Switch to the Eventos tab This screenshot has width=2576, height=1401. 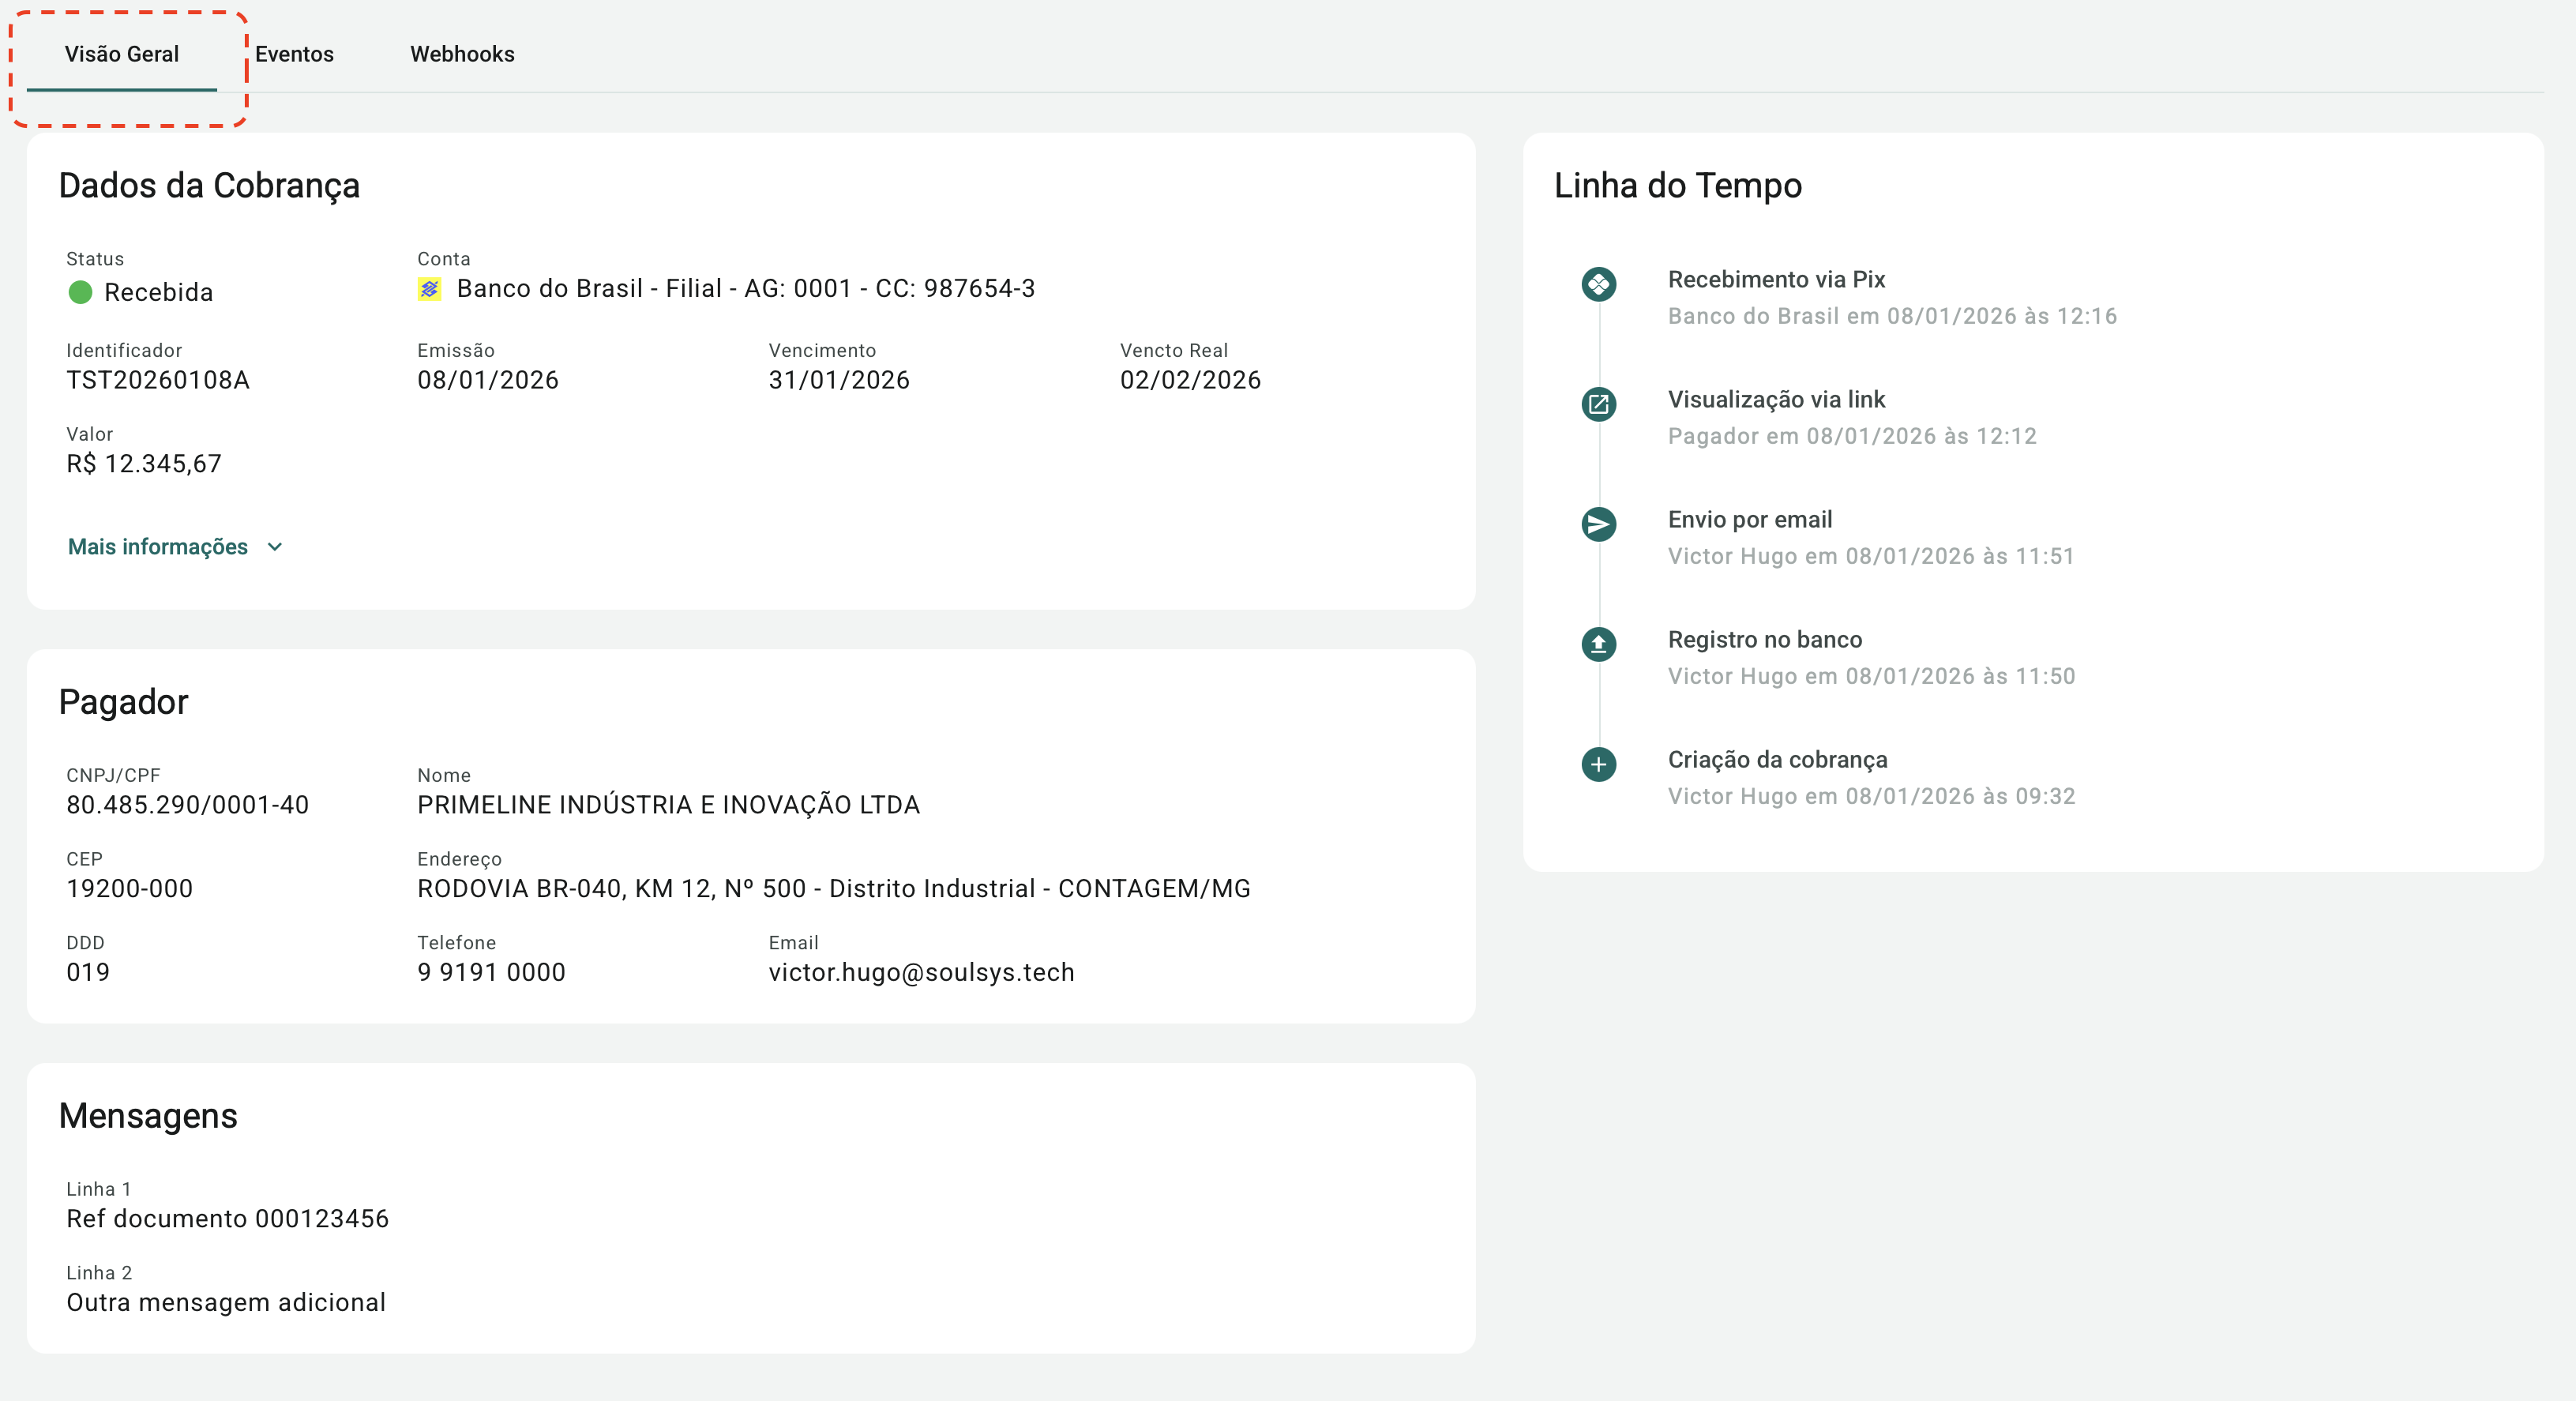(x=294, y=54)
